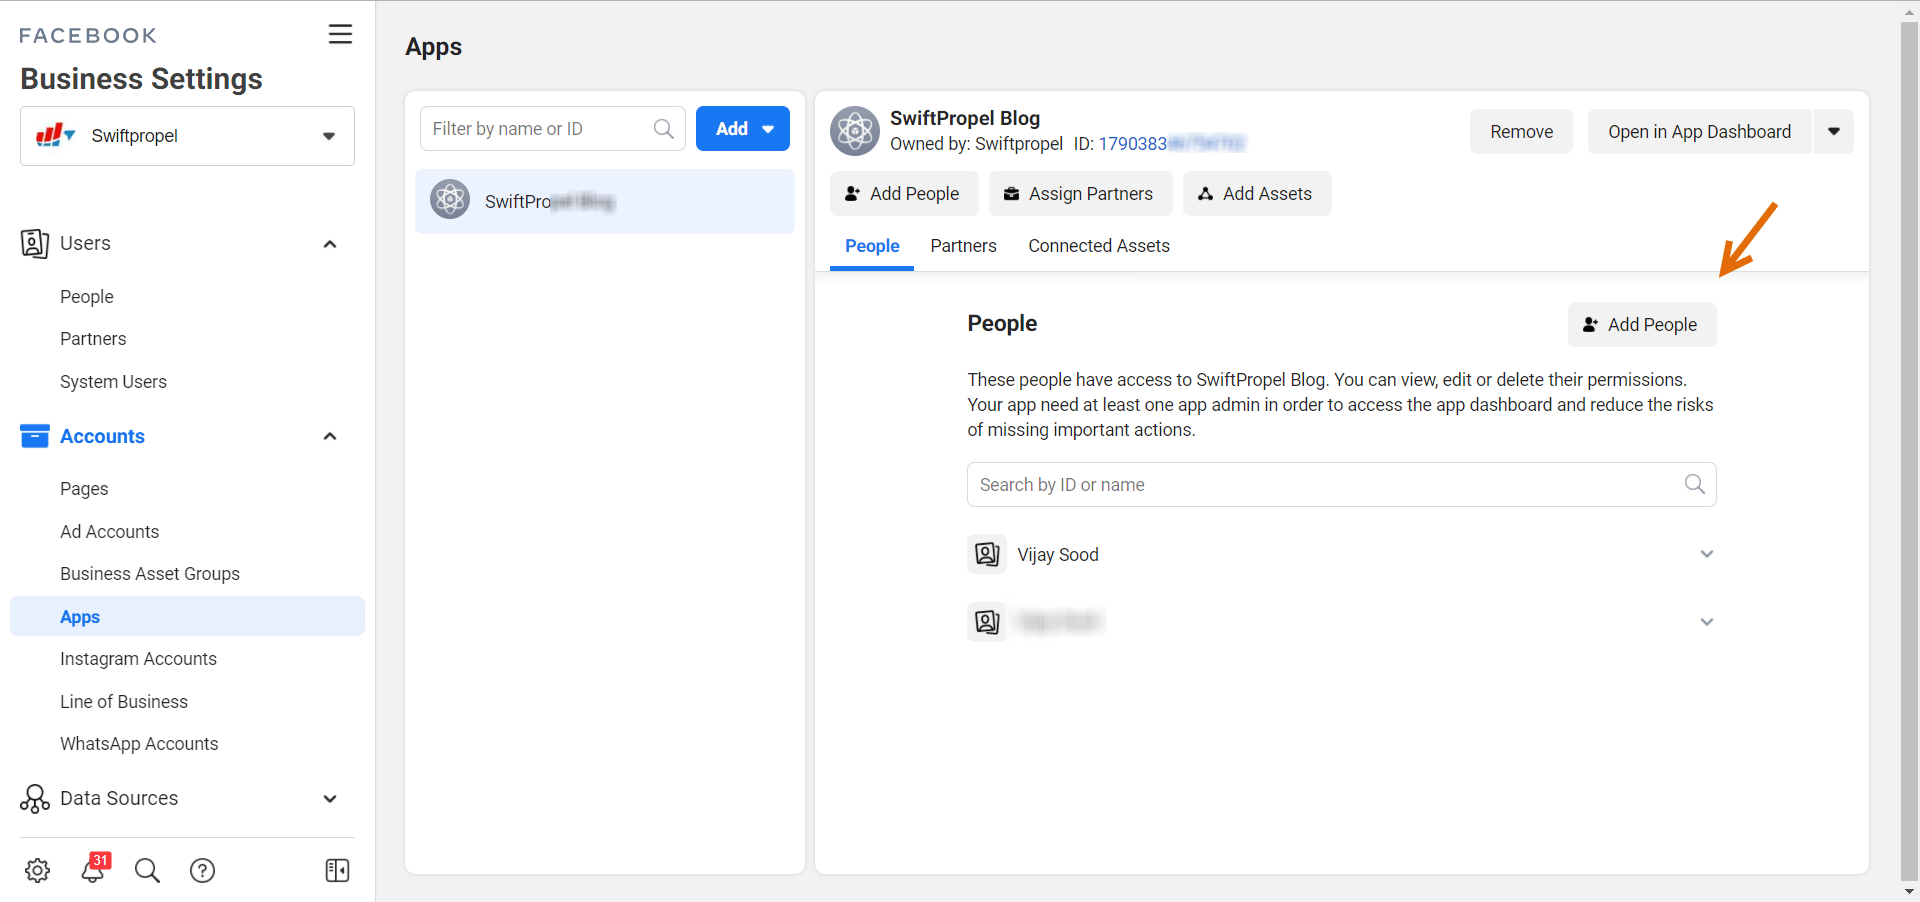This screenshot has height=902, width=1920.
Task: Open notifications bell with 31 badge
Action: coord(93,869)
